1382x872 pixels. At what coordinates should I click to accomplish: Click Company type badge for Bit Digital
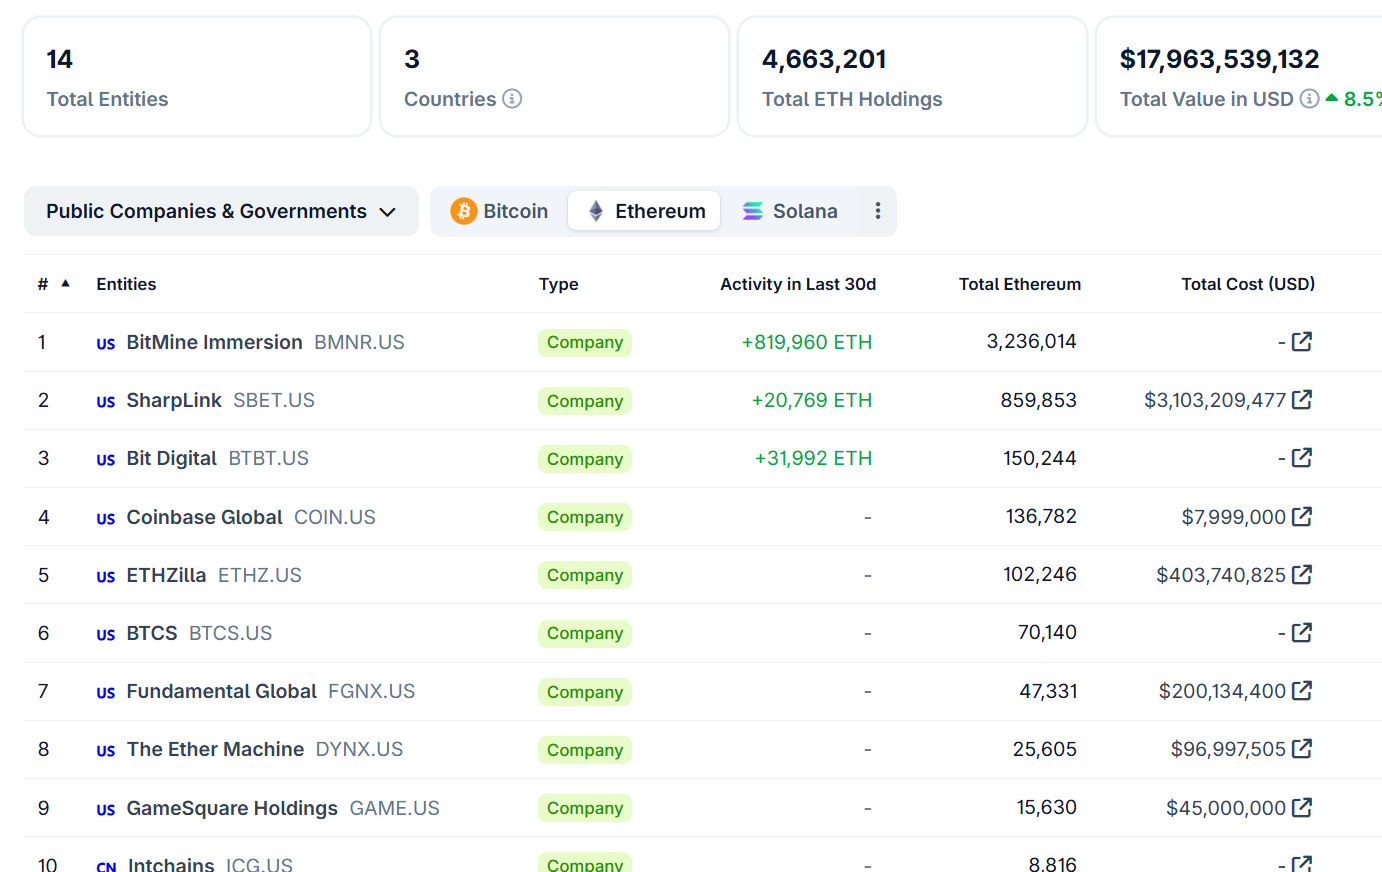(585, 459)
